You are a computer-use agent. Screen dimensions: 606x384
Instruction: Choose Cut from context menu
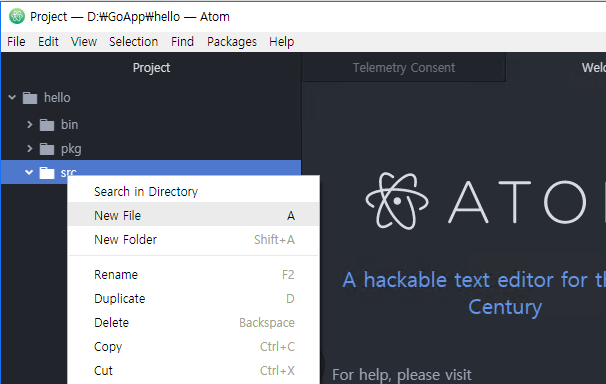coord(194,370)
